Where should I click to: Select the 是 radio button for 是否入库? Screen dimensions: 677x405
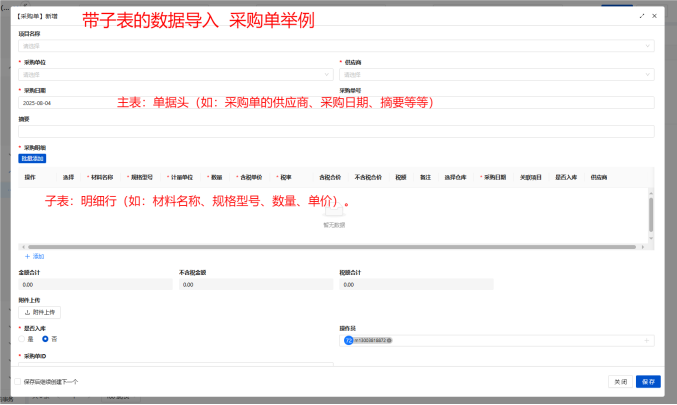point(23,339)
